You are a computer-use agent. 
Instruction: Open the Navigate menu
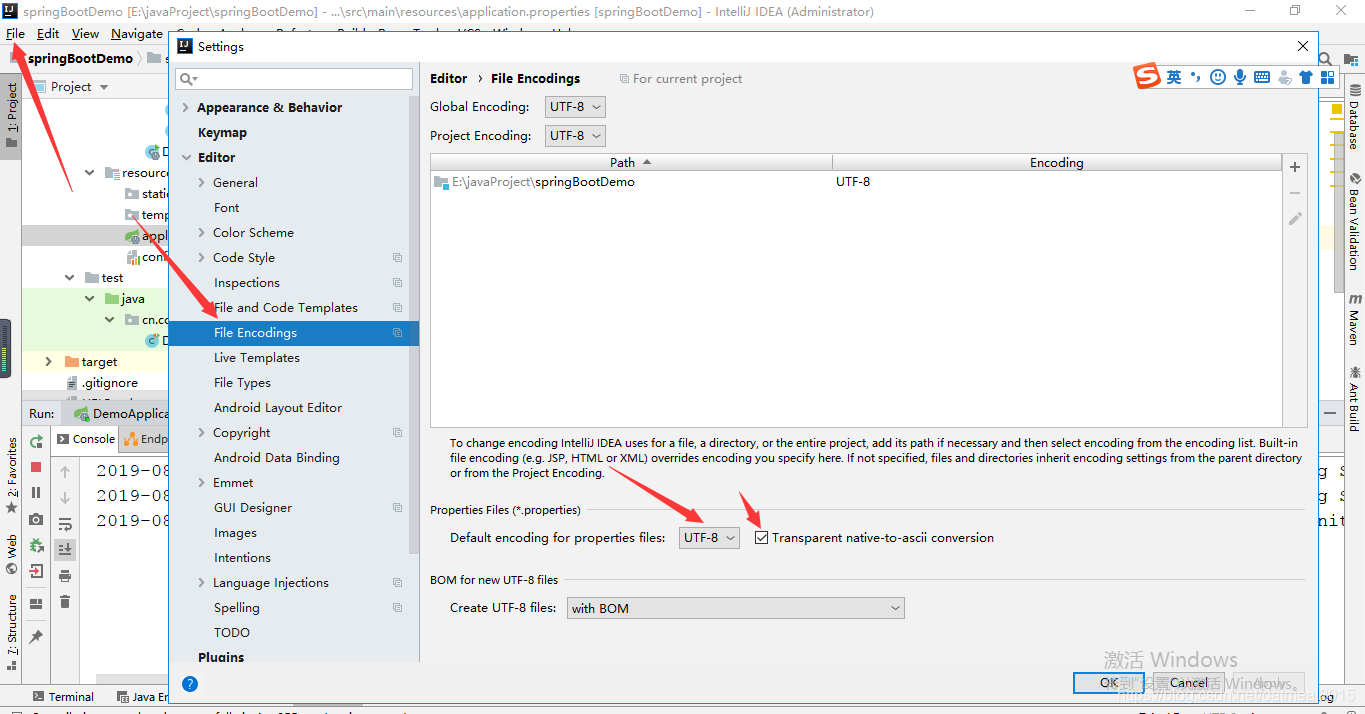click(137, 34)
